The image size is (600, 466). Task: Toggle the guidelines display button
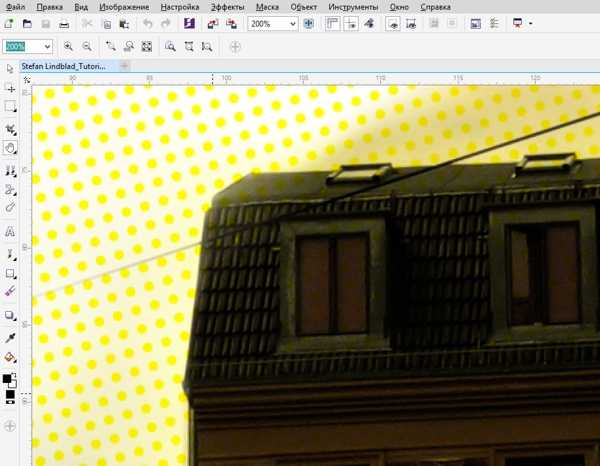click(x=351, y=24)
